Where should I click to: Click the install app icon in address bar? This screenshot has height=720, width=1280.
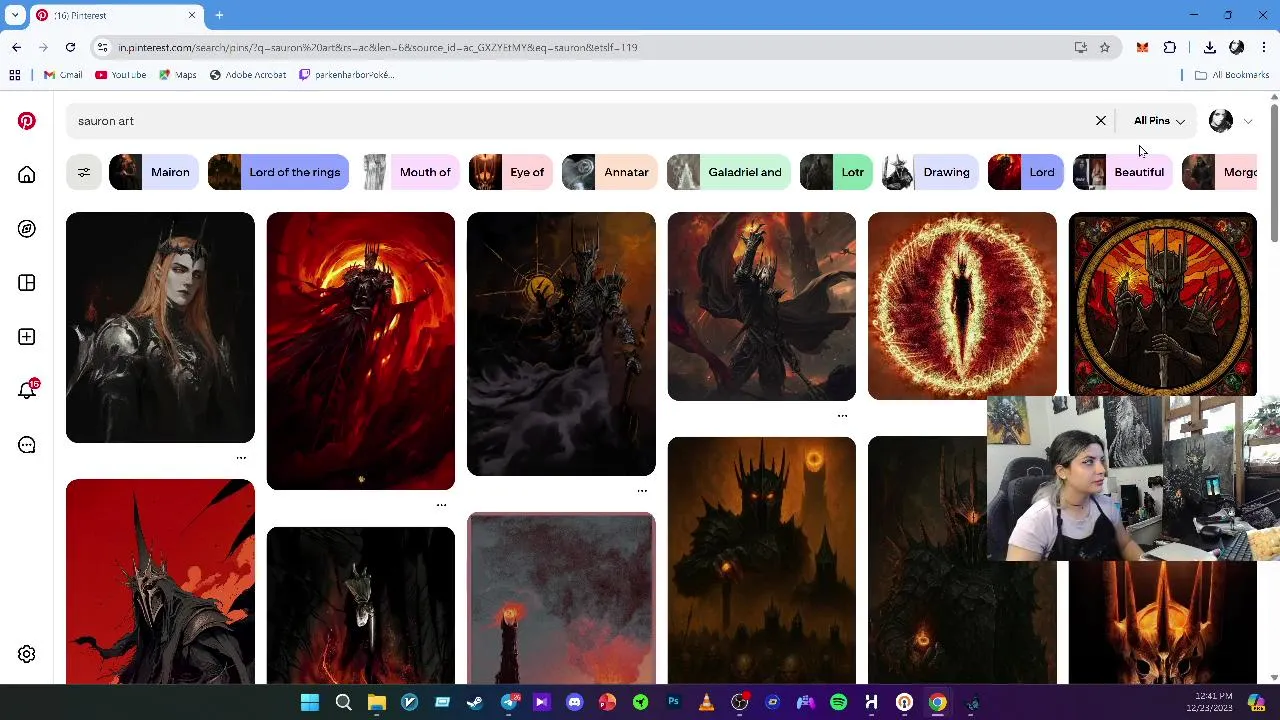(x=1080, y=47)
